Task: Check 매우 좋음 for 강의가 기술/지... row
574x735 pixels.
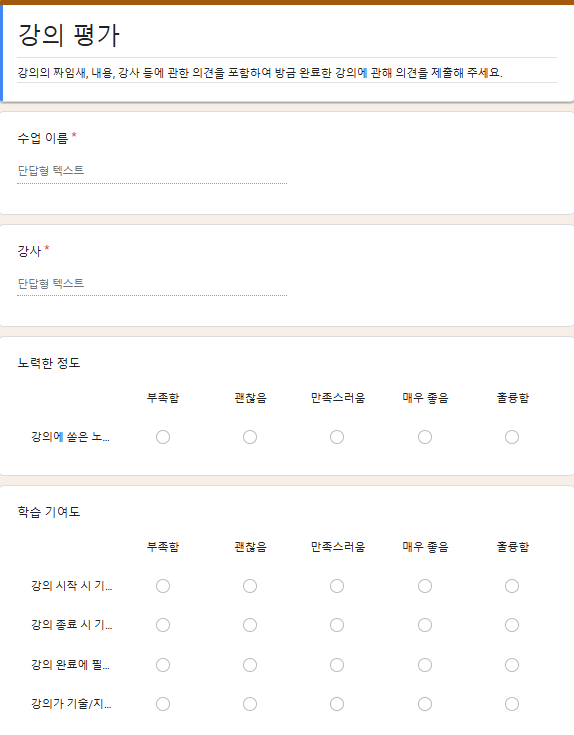Action: 425,704
